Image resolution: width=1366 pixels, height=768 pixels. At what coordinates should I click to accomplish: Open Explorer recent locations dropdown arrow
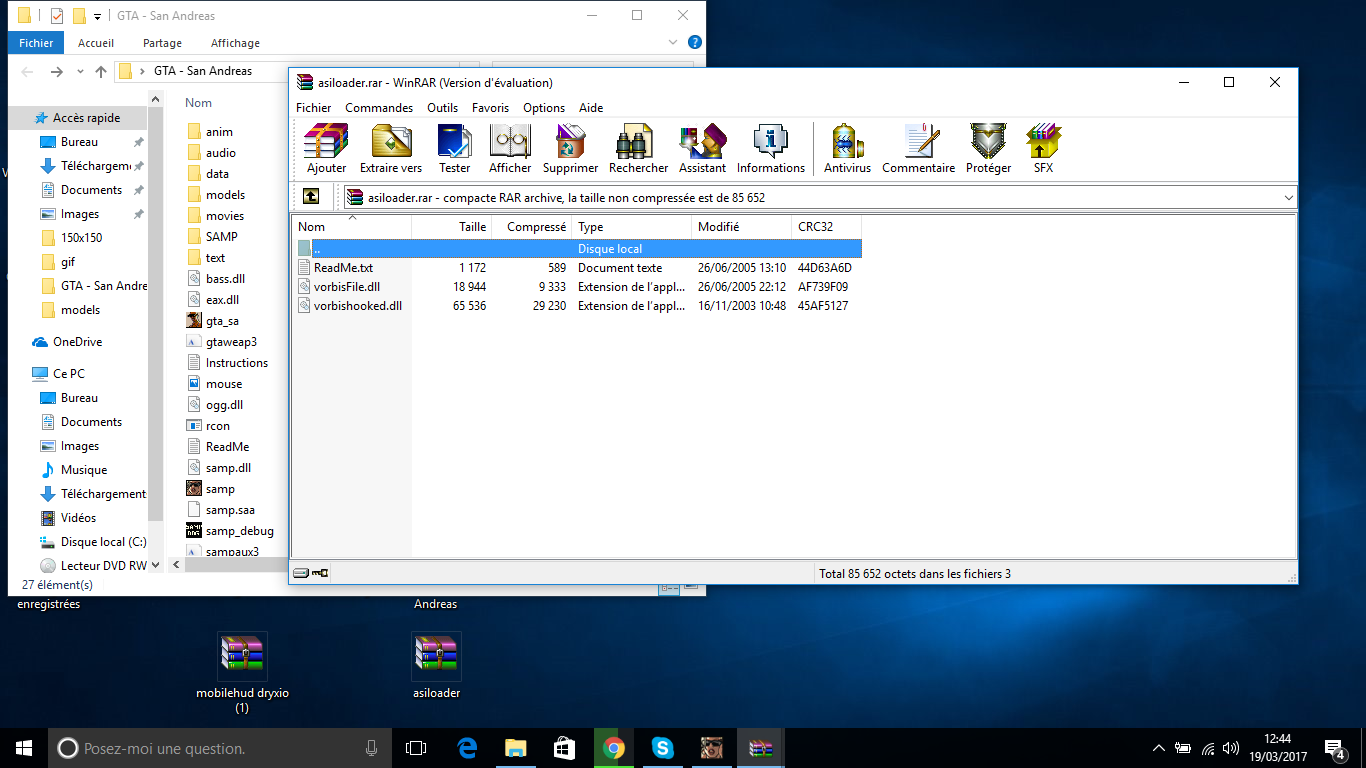(x=80, y=72)
